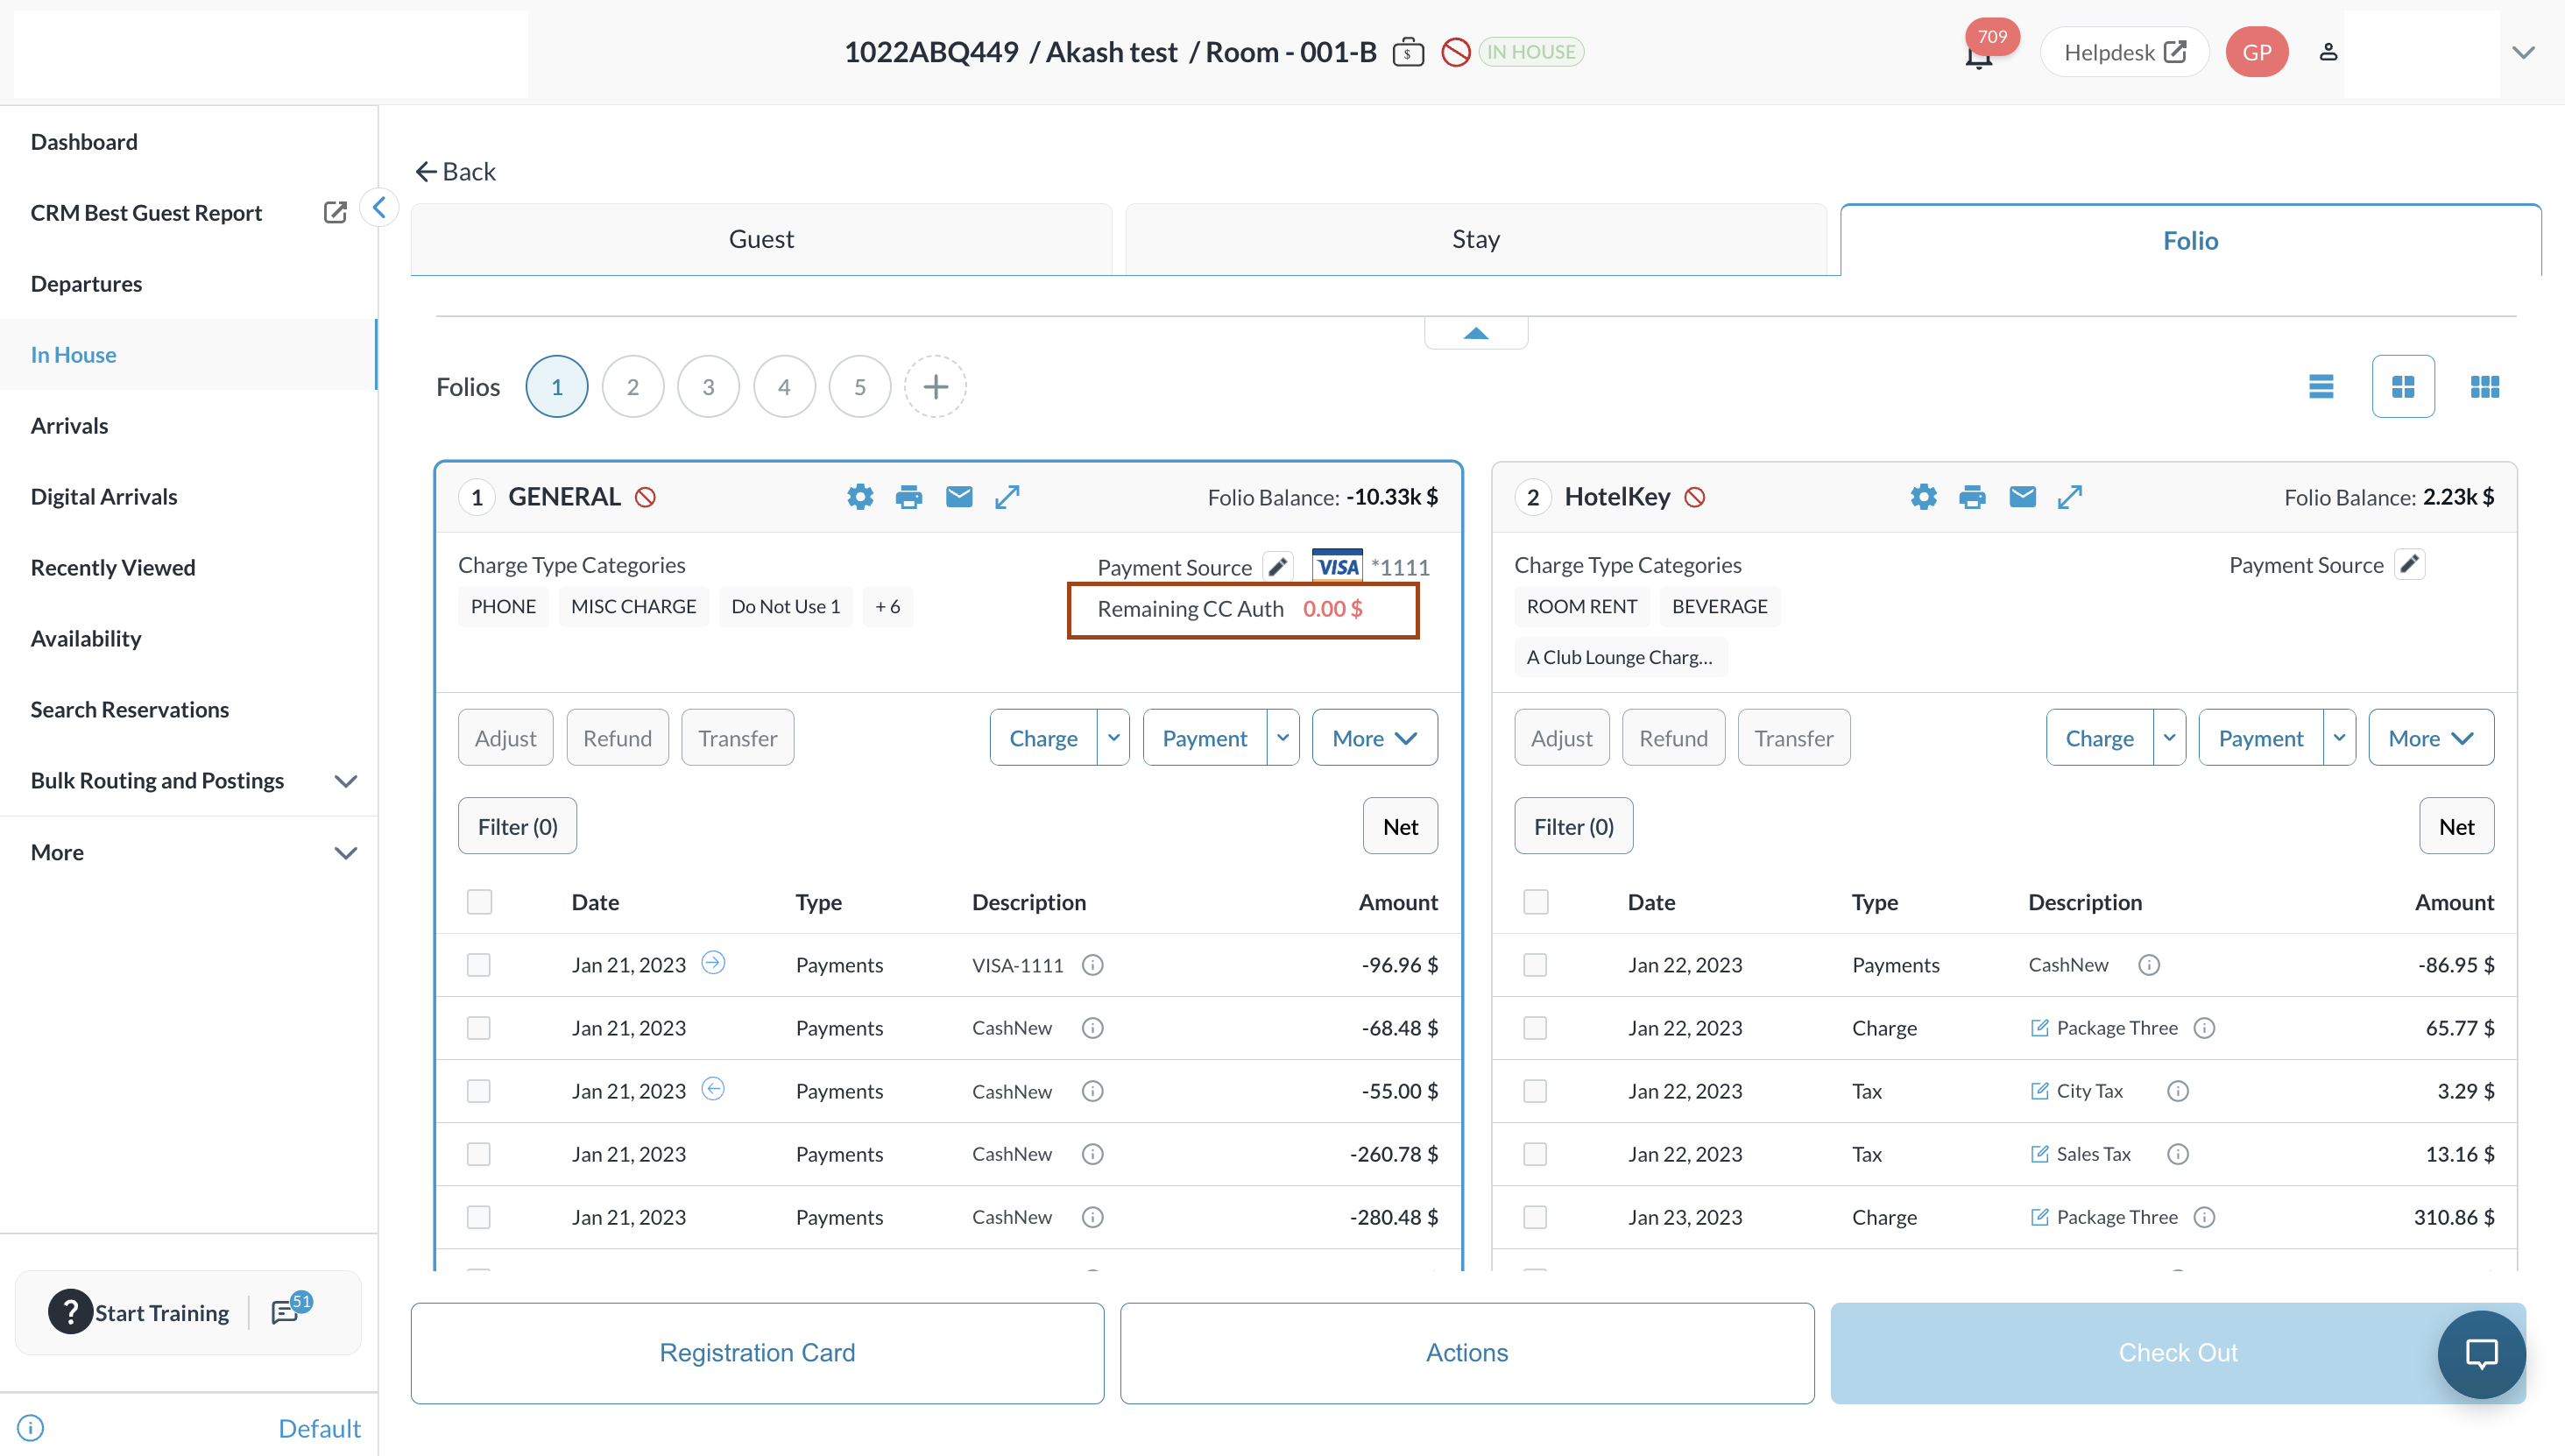
Task: Expand More dropdown in HotelKey folio
Action: (x=2431, y=738)
